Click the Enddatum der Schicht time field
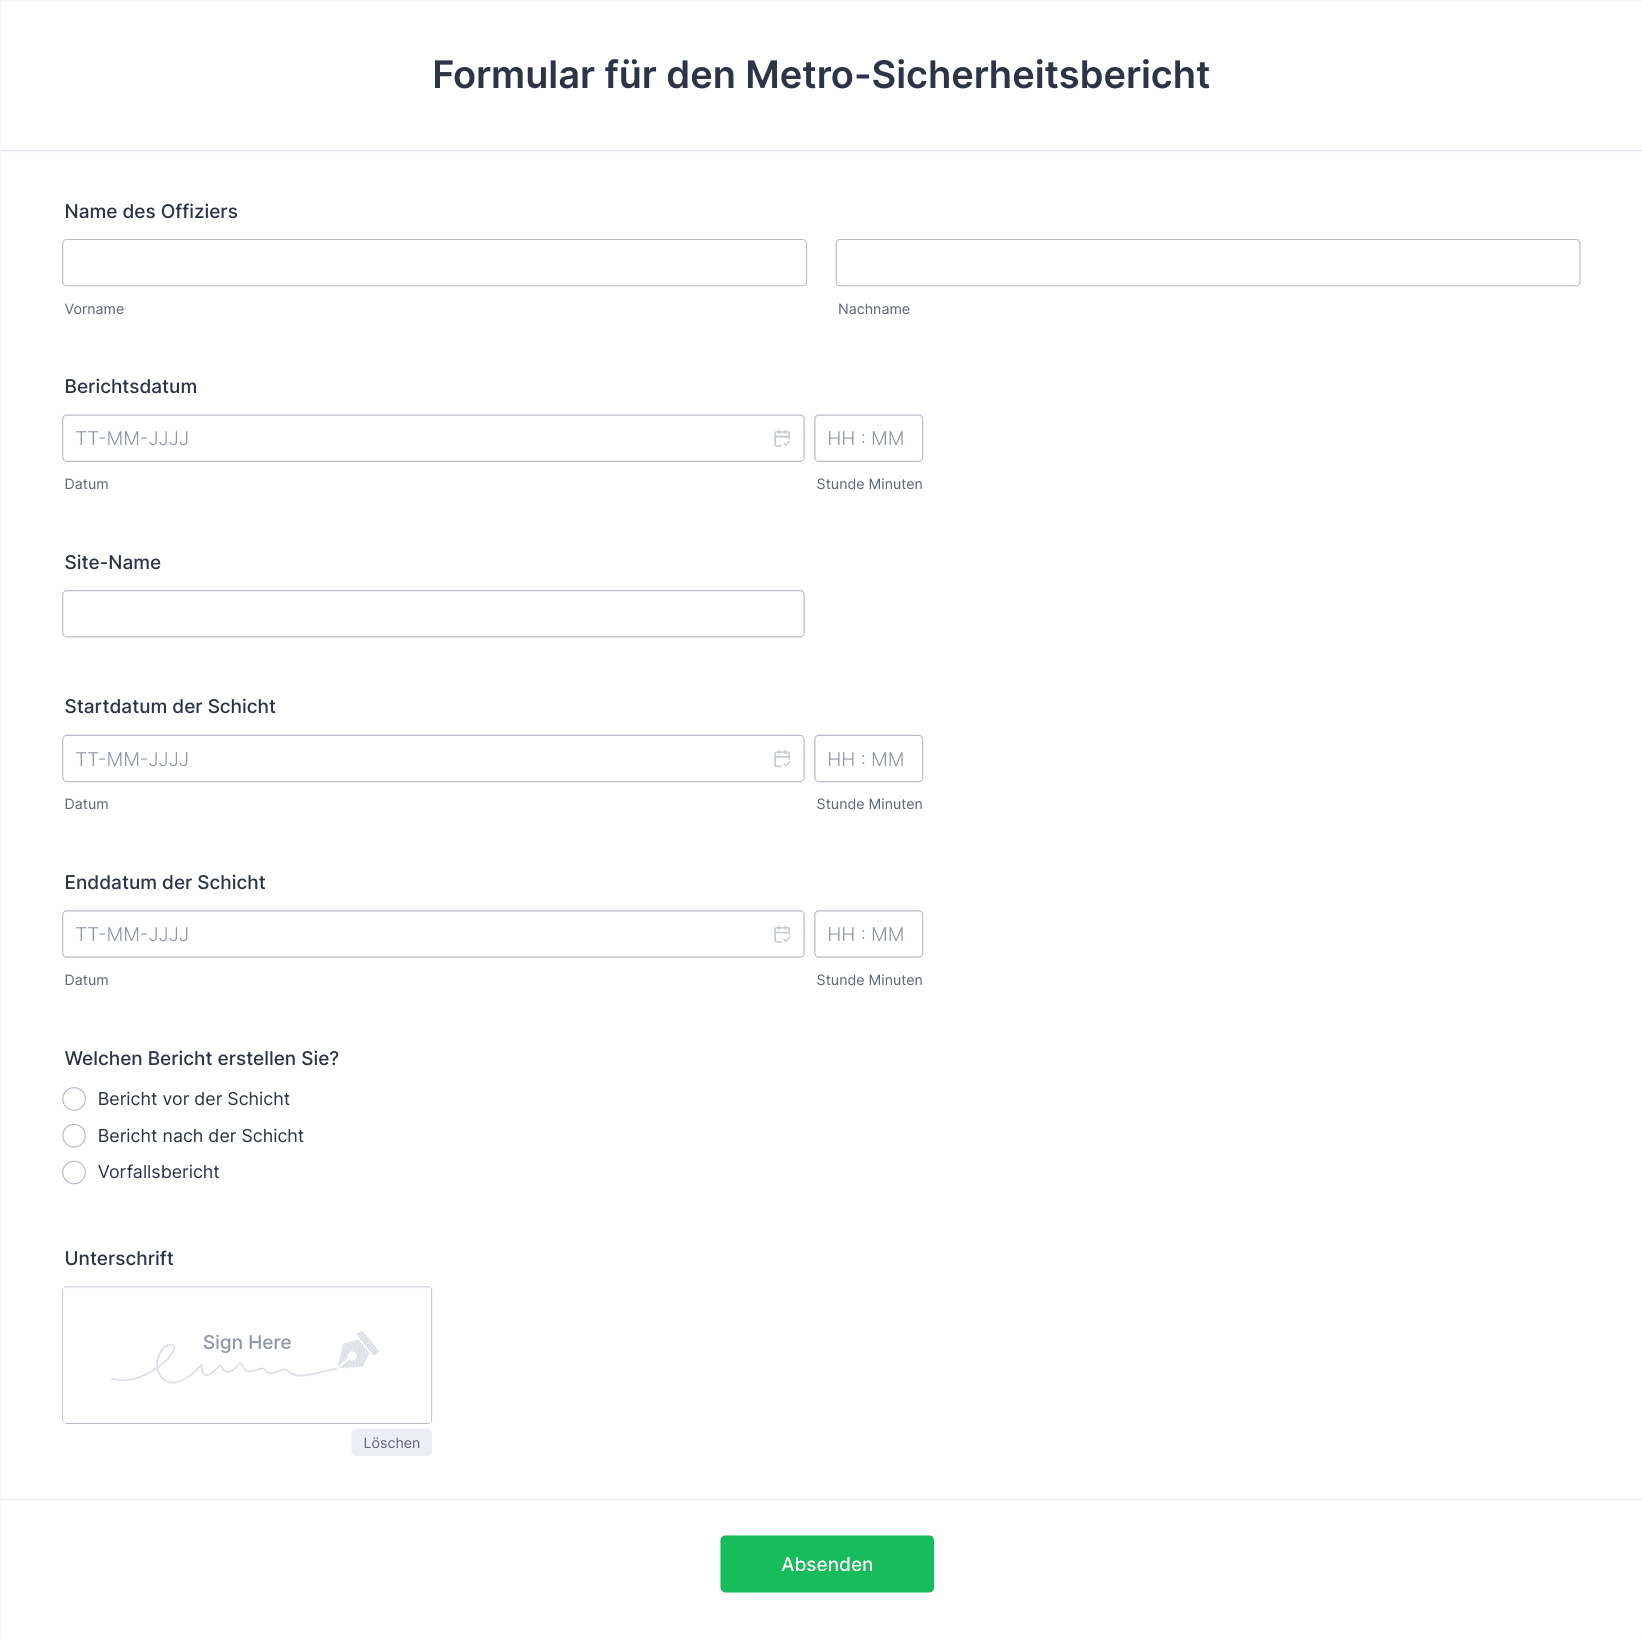Viewport: 1642px width, 1639px height. point(868,934)
